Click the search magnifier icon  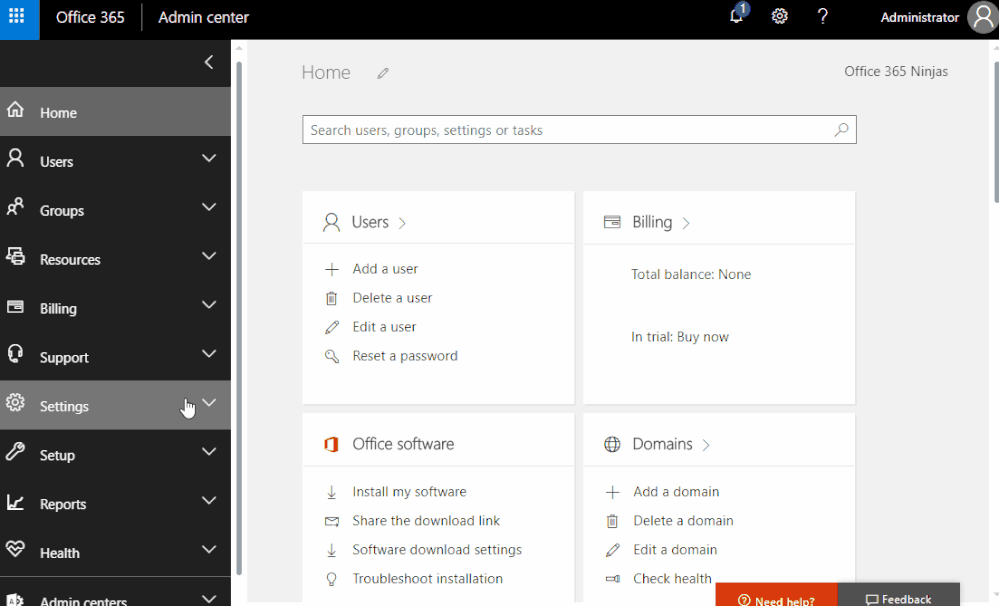click(x=841, y=130)
